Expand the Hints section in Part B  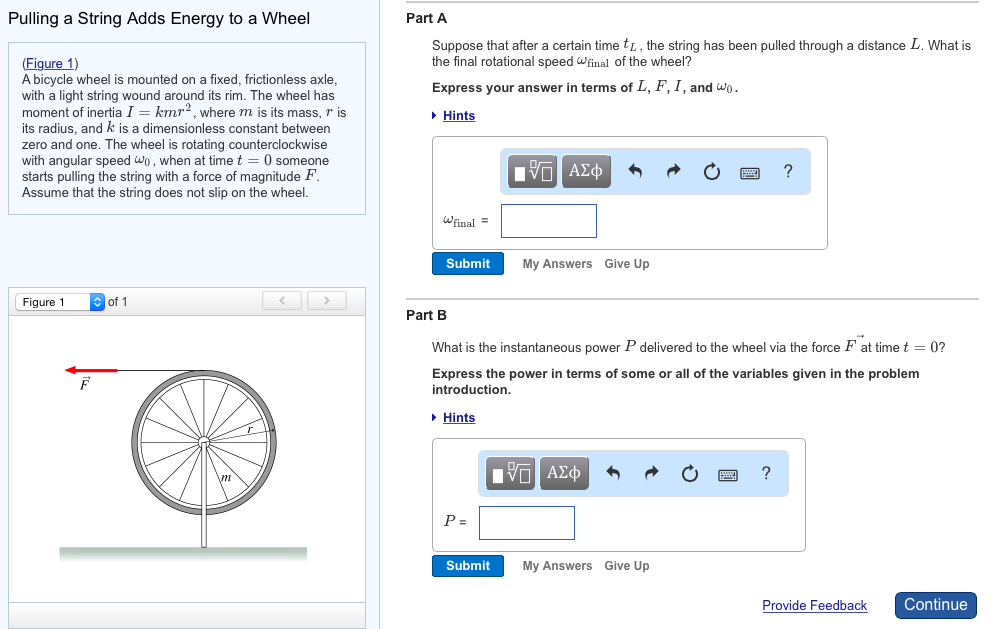click(458, 417)
